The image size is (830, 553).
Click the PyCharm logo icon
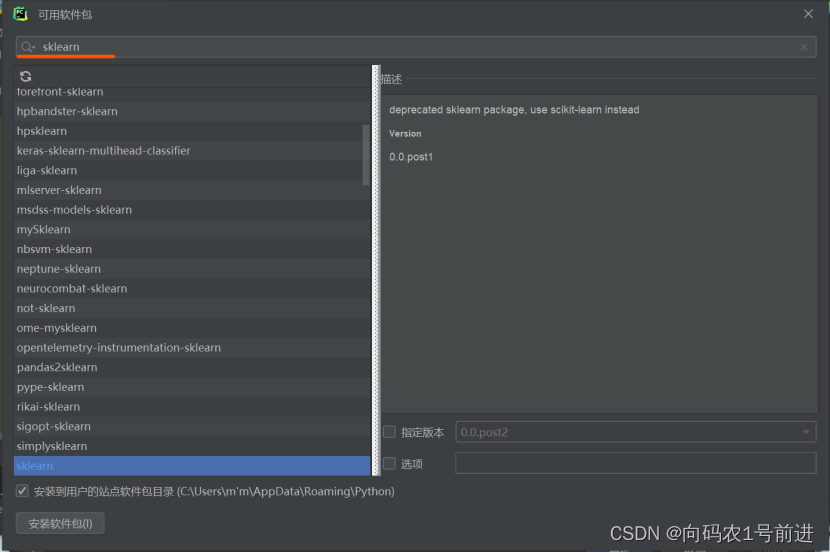[x=21, y=14]
